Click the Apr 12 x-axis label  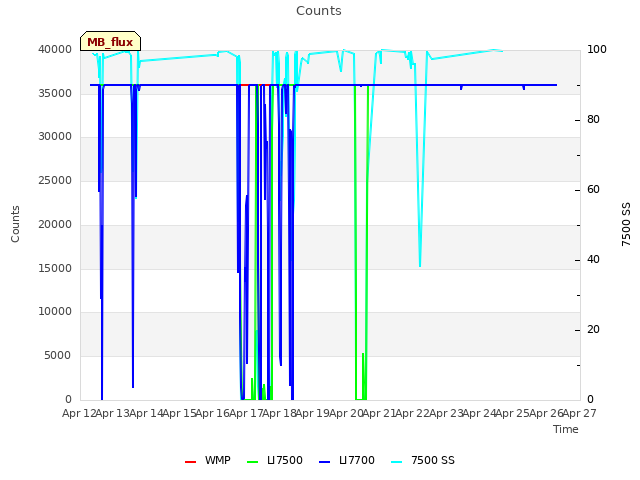[79, 413]
